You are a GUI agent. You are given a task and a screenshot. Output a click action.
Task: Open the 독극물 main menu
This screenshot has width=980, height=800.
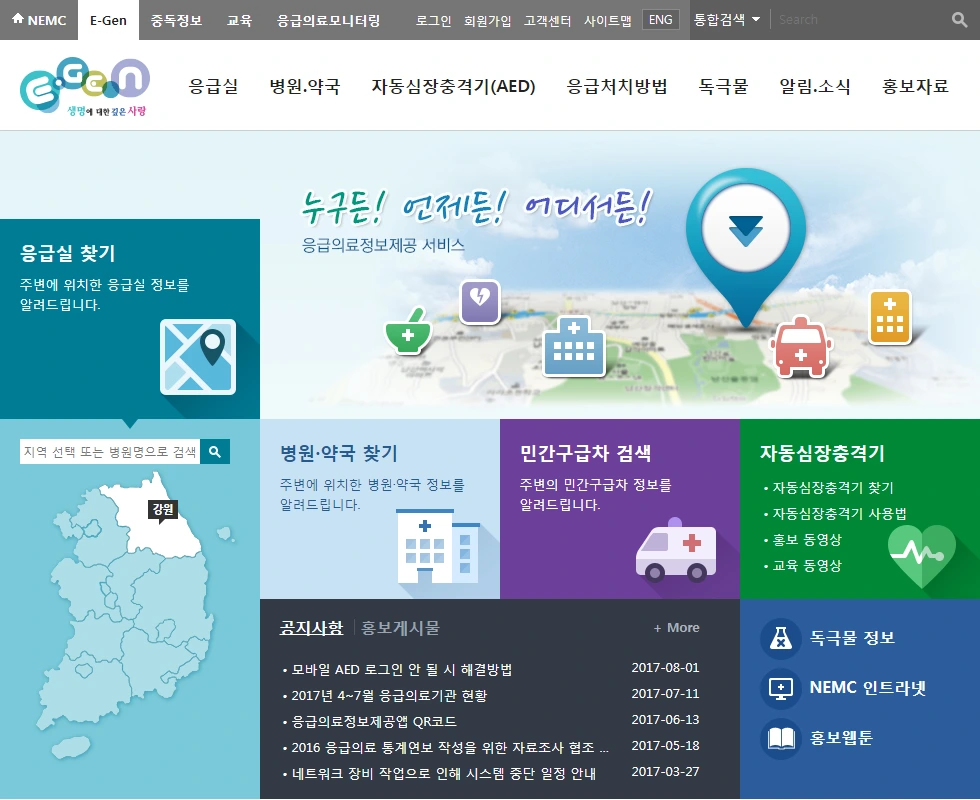point(724,86)
